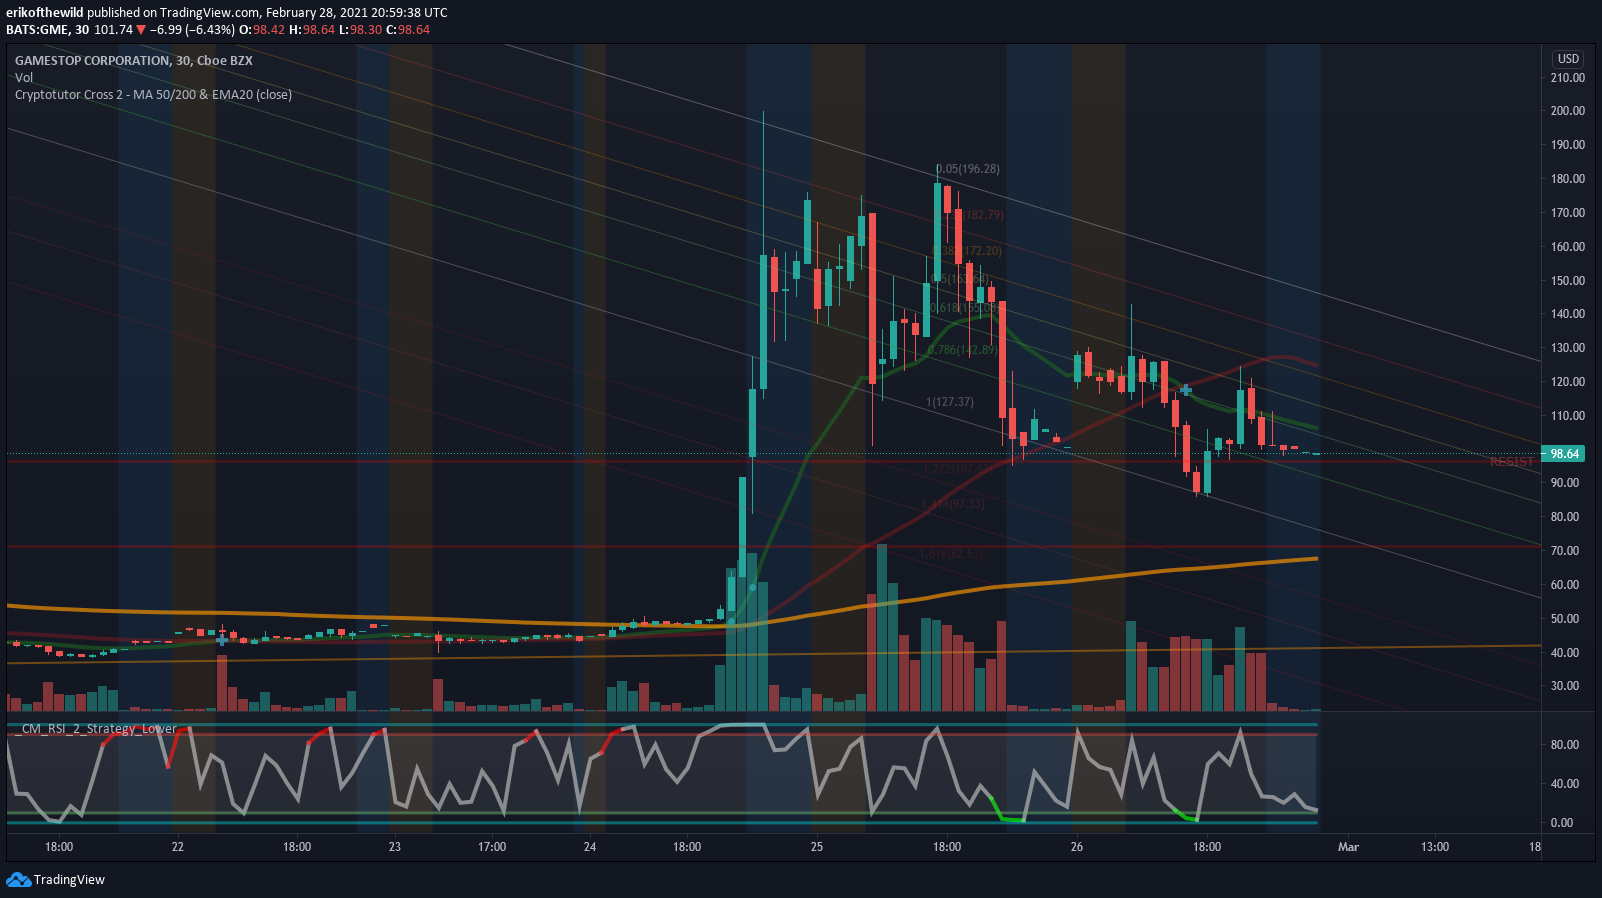This screenshot has height=898, width=1602.
Task: Click the 120.00 price axis label
Action: pyautogui.click(x=1567, y=382)
